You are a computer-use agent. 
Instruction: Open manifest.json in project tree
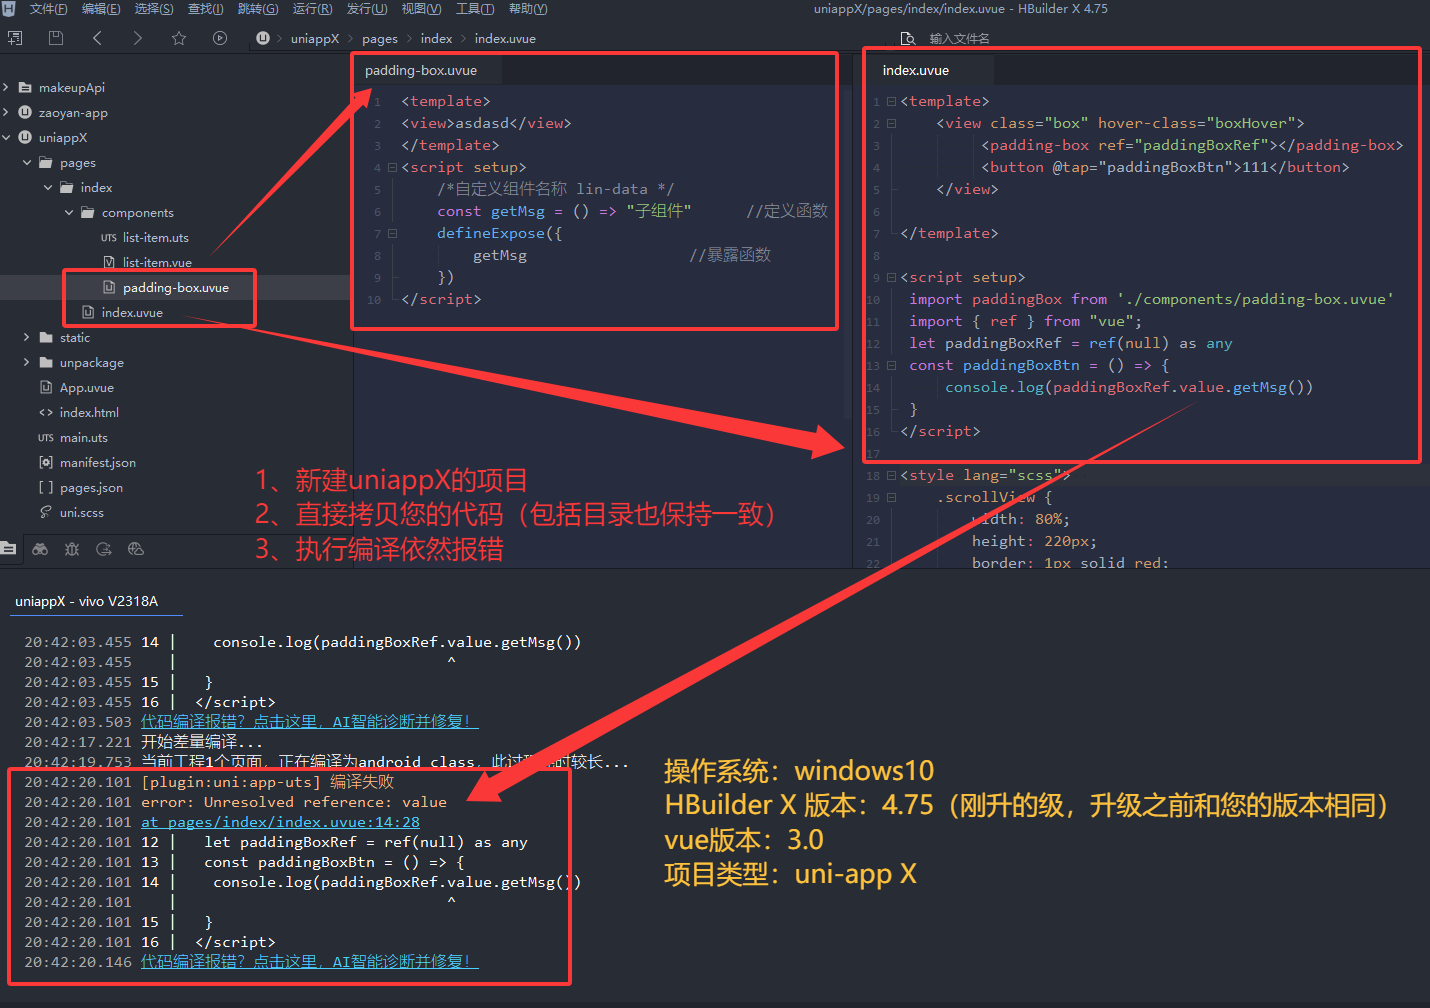[x=98, y=463]
